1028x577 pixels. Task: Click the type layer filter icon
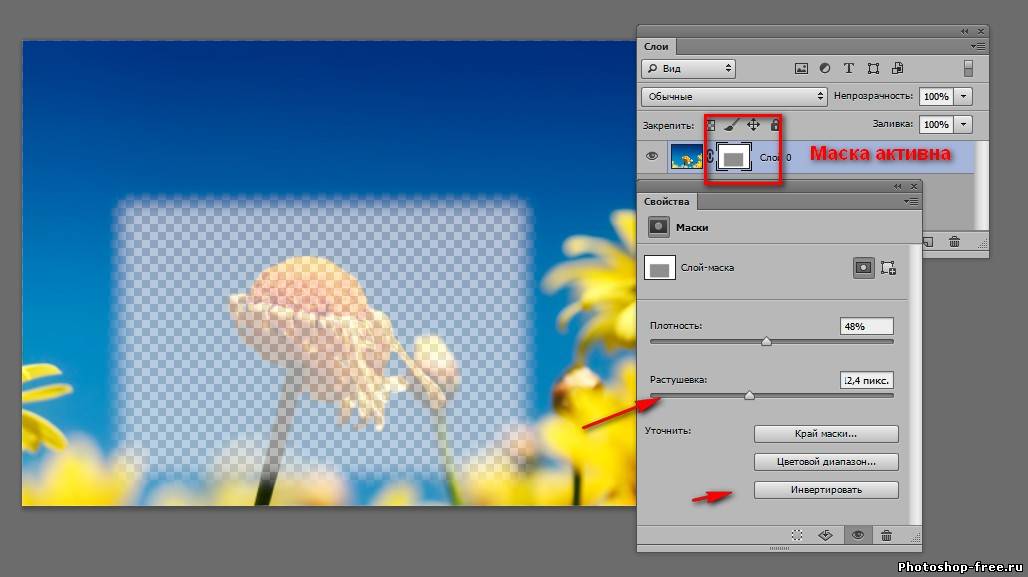pos(849,69)
